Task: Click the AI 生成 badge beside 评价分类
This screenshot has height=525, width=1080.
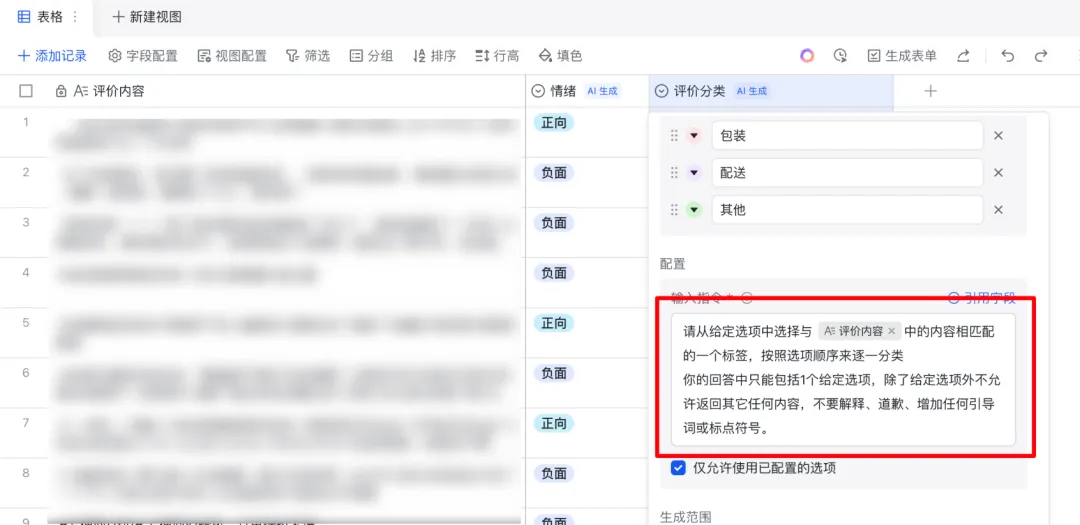Action: (x=752, y=91)
